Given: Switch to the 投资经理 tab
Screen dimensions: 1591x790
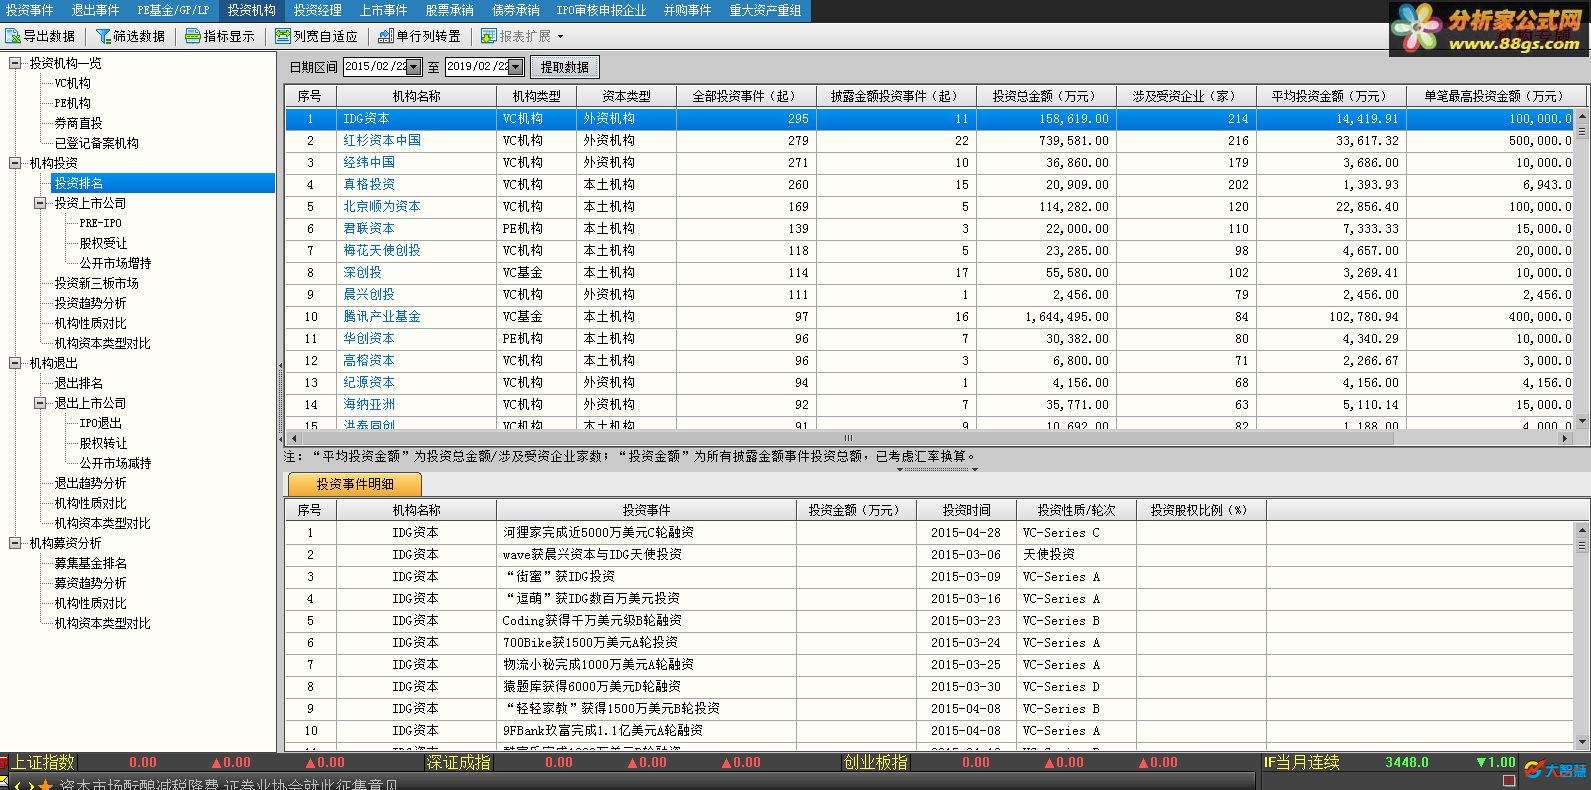Looking at the screenshot, I should coord(318,10).
